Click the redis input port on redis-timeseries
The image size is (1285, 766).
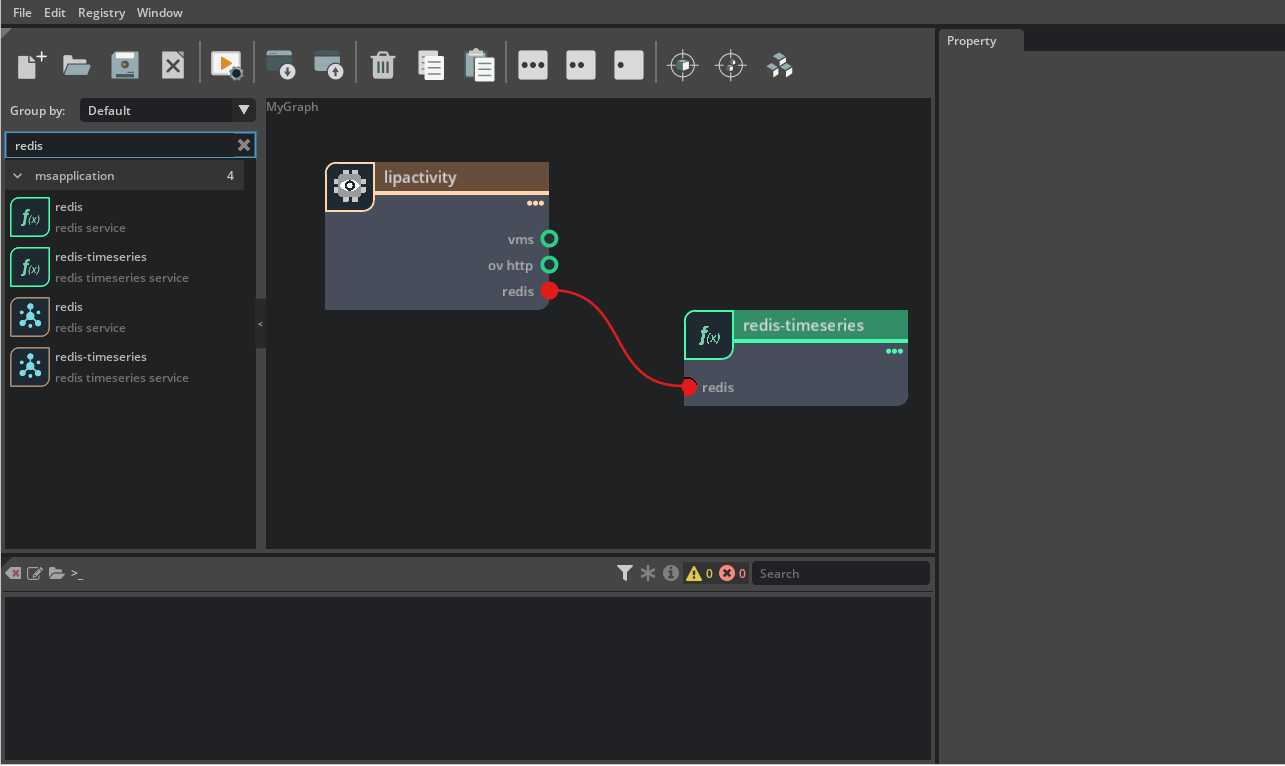[x=689, y=387]
